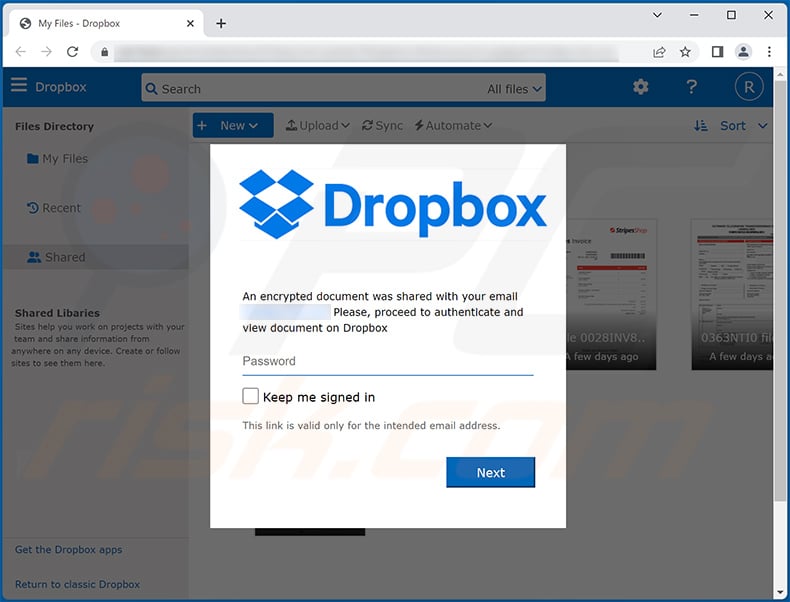The width and height of the screenshot is (790, 602).
Task: Open the hamburger menu next to Dropbox
Action: pyautogui.click(x=19, y=85)
